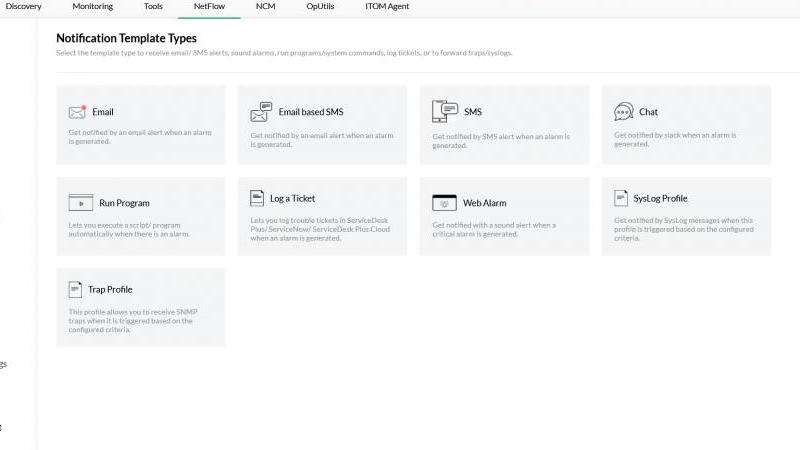The width and height of the screenshot is (800, 450).
Task: Select the Email template title
Action: tap(103, 112)
